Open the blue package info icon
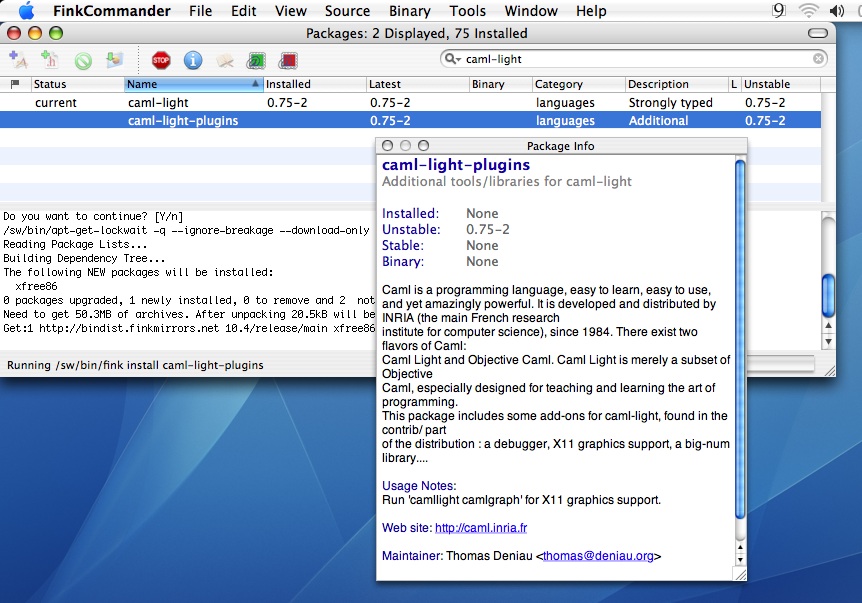The width and height of the screenshot is (862, 603). point(193,60)
